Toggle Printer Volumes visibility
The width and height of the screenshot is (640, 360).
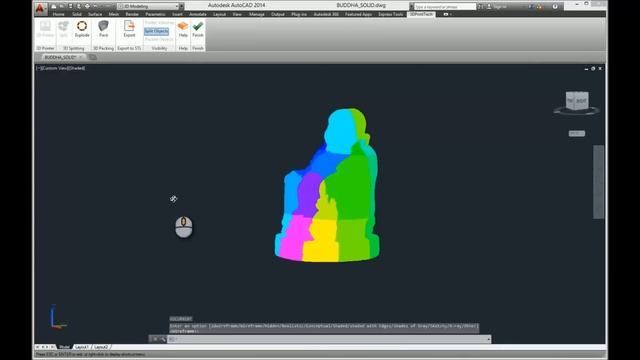point(159,23)
